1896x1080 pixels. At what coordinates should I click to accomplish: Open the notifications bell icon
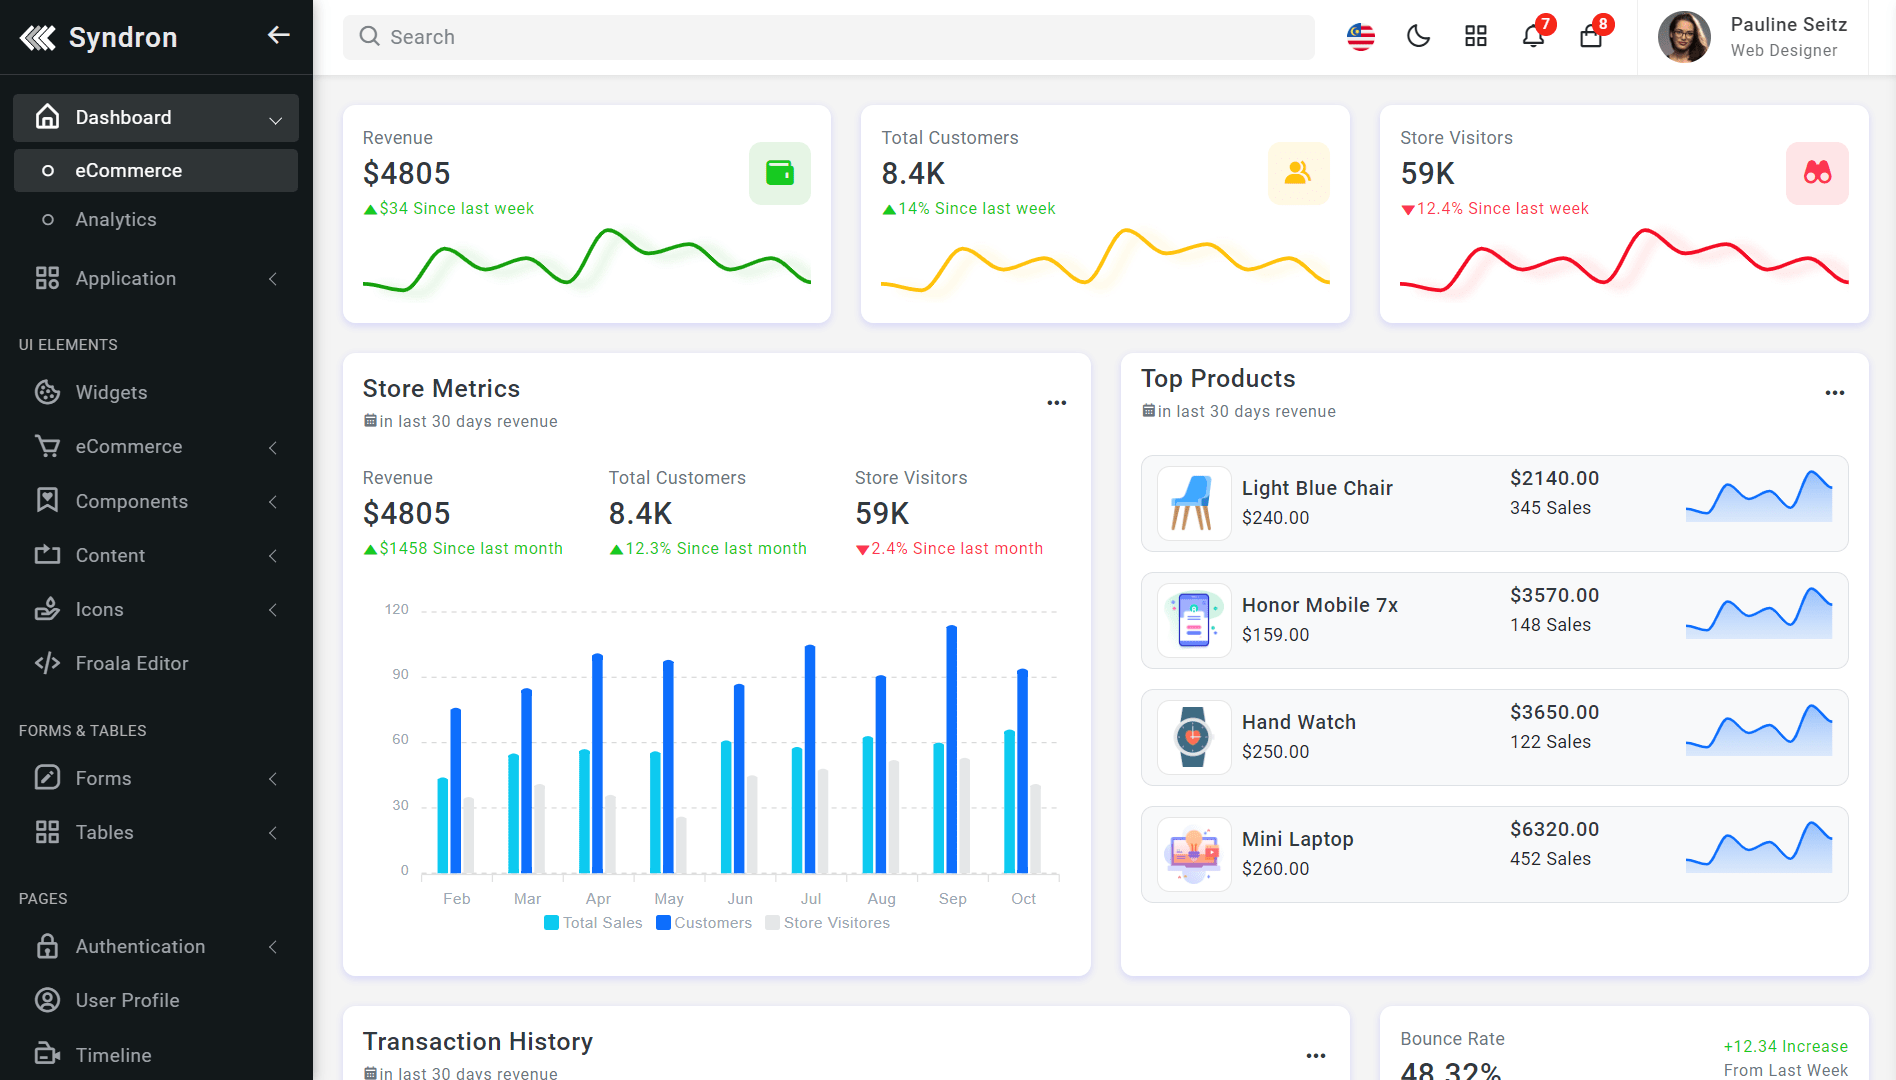1532,37
